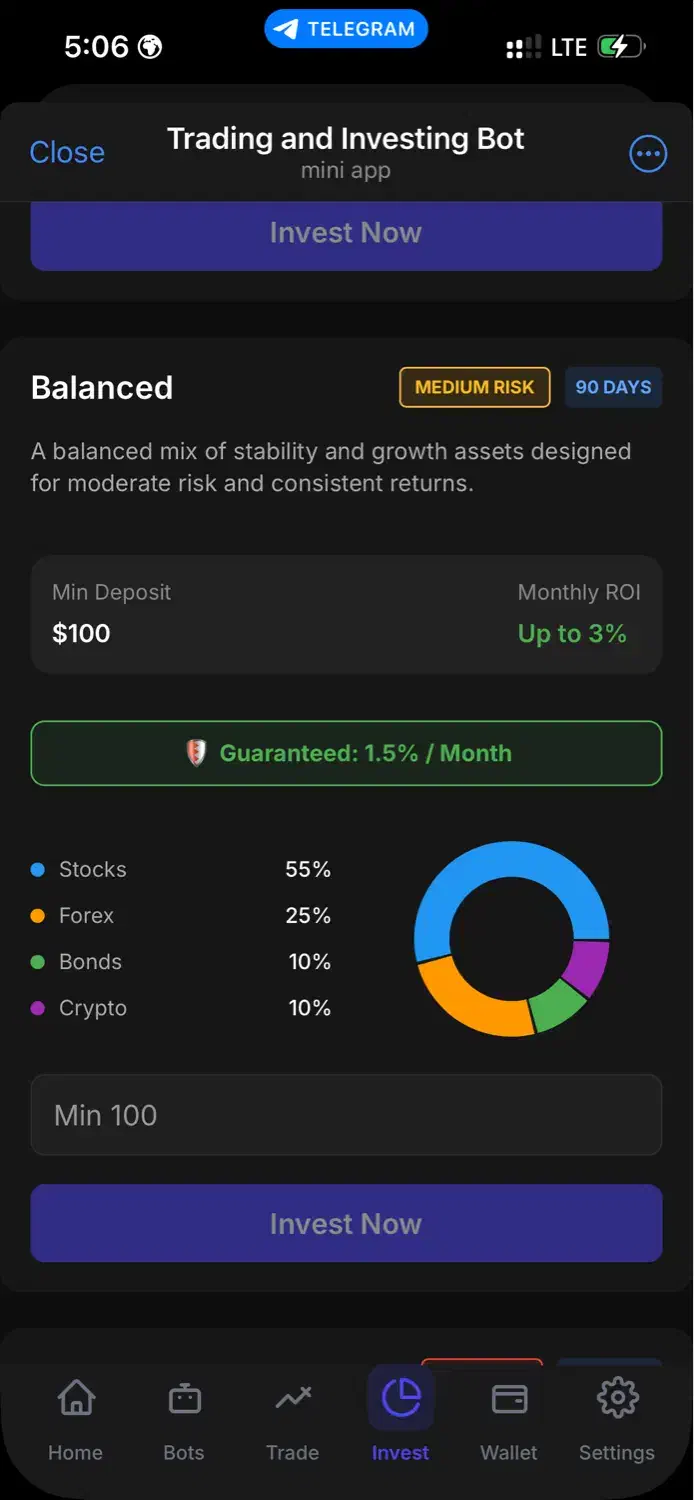Click the green Bonds legend dot
Screen dimensions: 694x1500
tap(38, 962)
